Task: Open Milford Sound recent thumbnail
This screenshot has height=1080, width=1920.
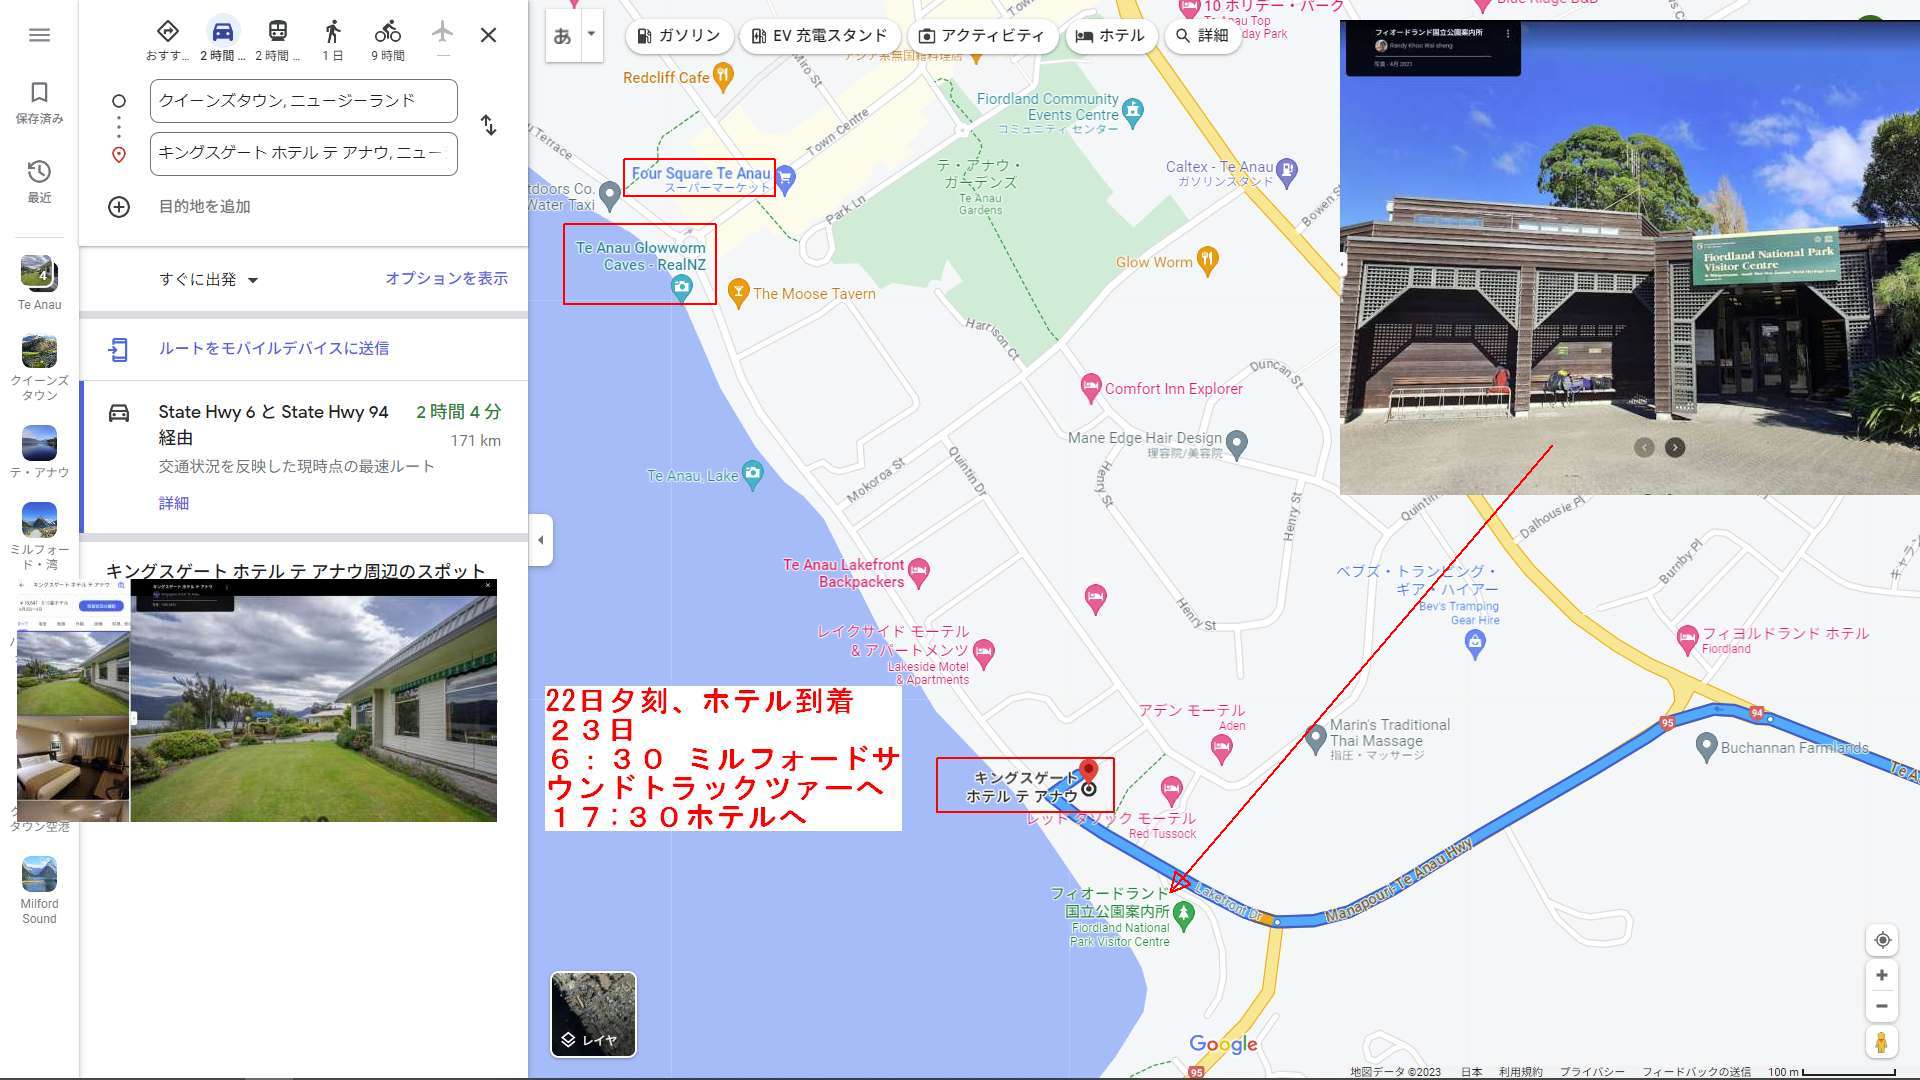Action: [x=39, y=890]
